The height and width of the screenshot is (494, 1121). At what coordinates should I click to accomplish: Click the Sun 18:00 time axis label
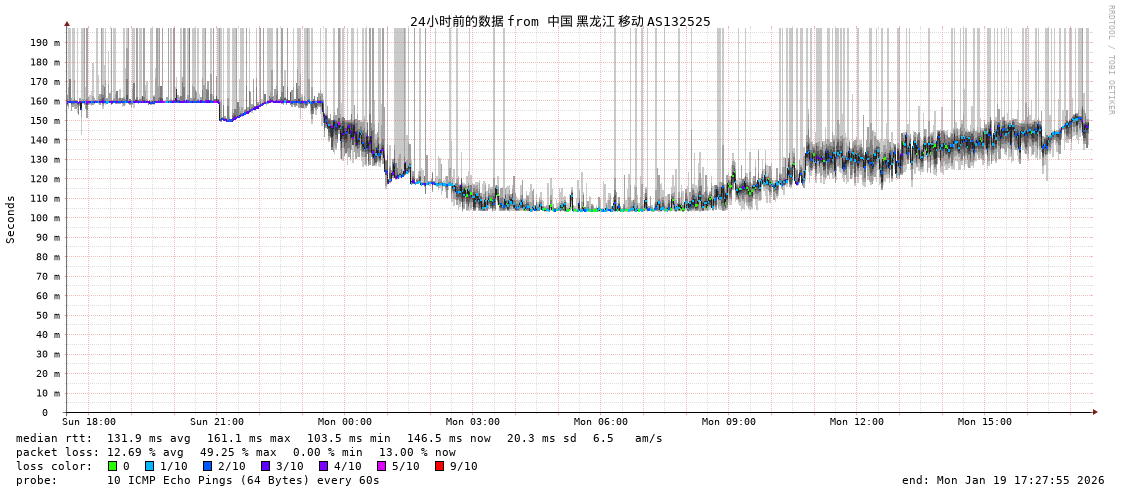(89, 422)
